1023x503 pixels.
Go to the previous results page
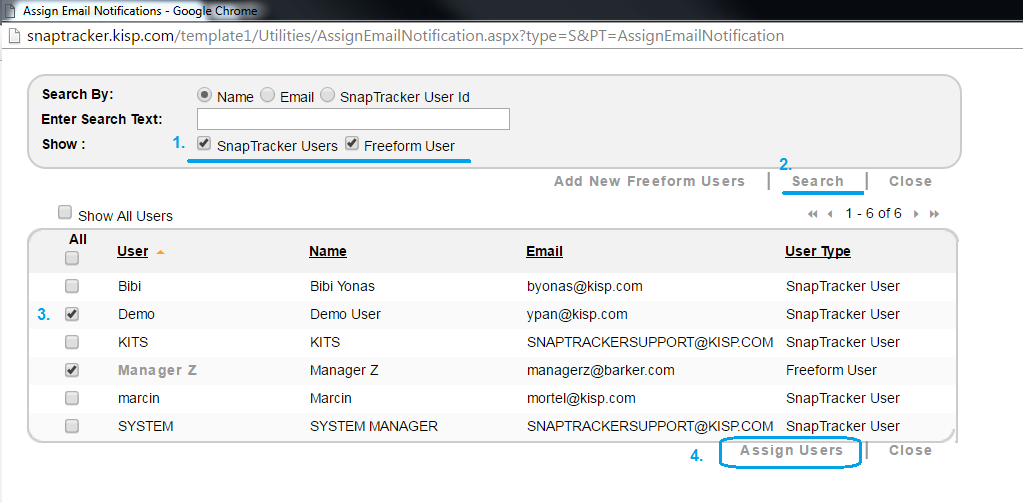[x=829, y=214]
